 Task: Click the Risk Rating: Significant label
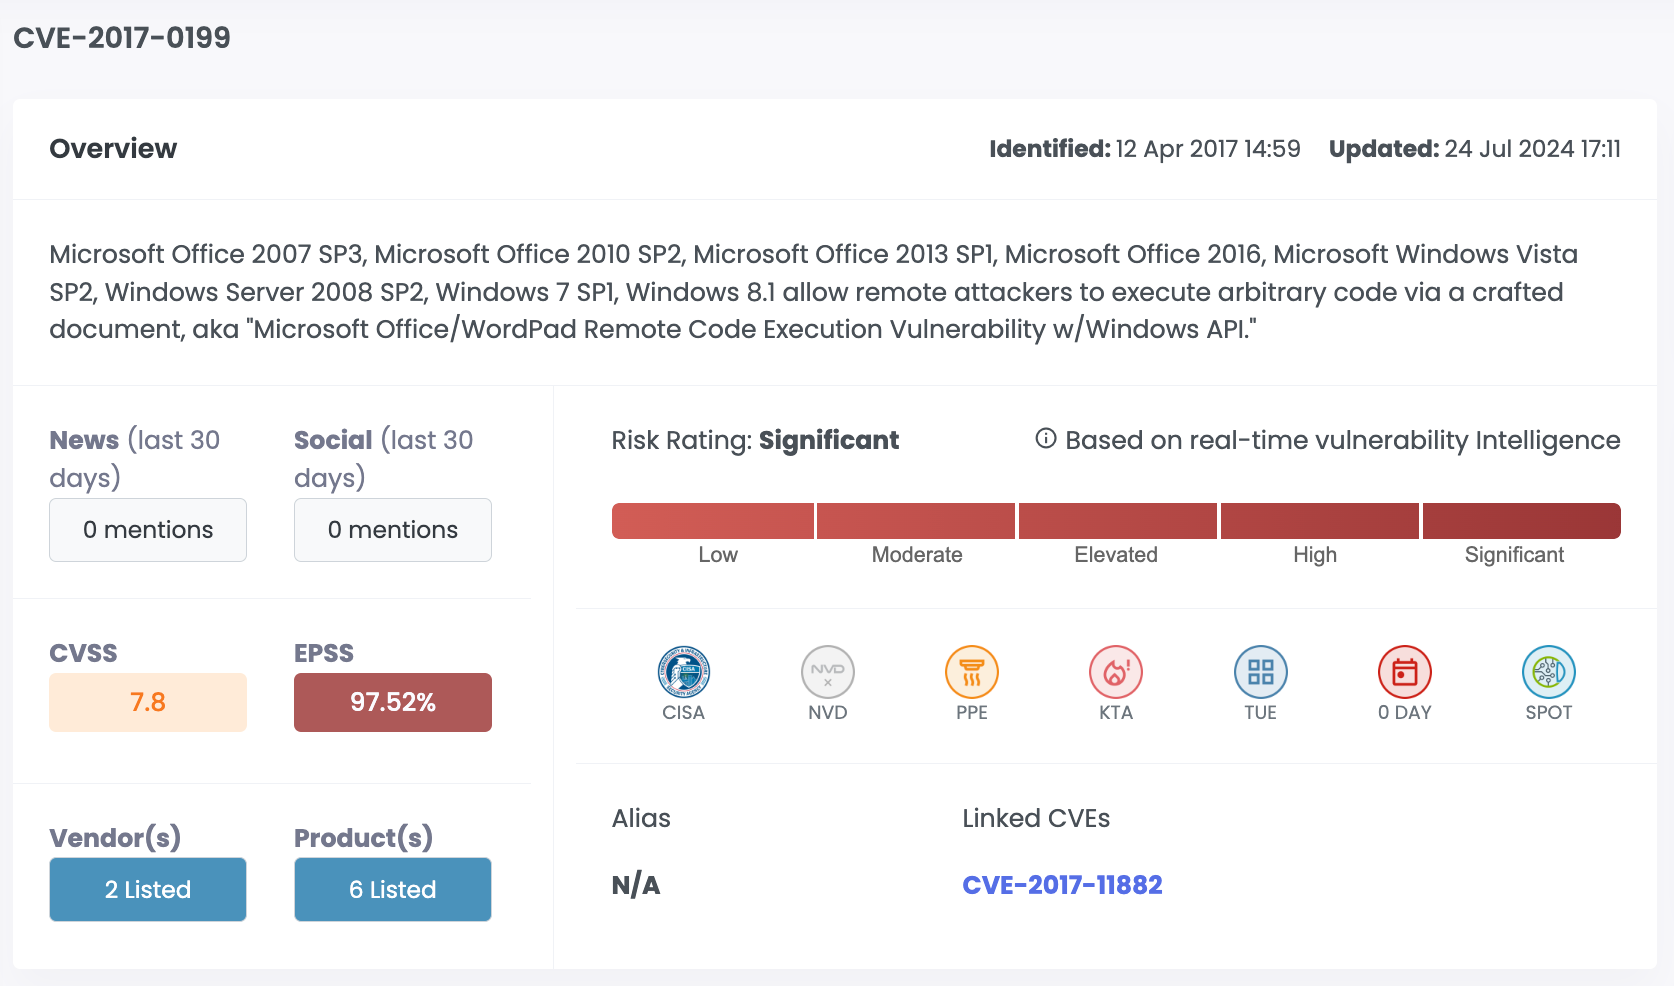coord(755,440)
